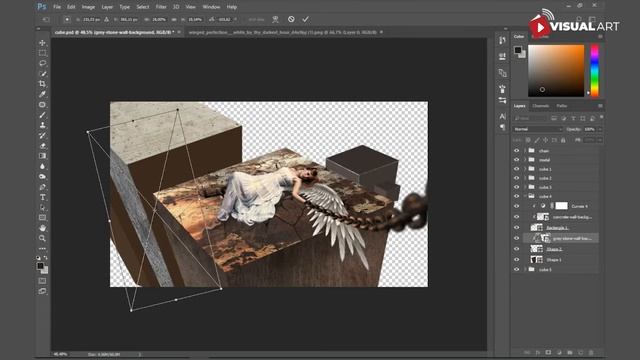The height and width of the screenshot is (360, 640).
Task: Pick a color in the Color panel field
Action: coord(556,71)
